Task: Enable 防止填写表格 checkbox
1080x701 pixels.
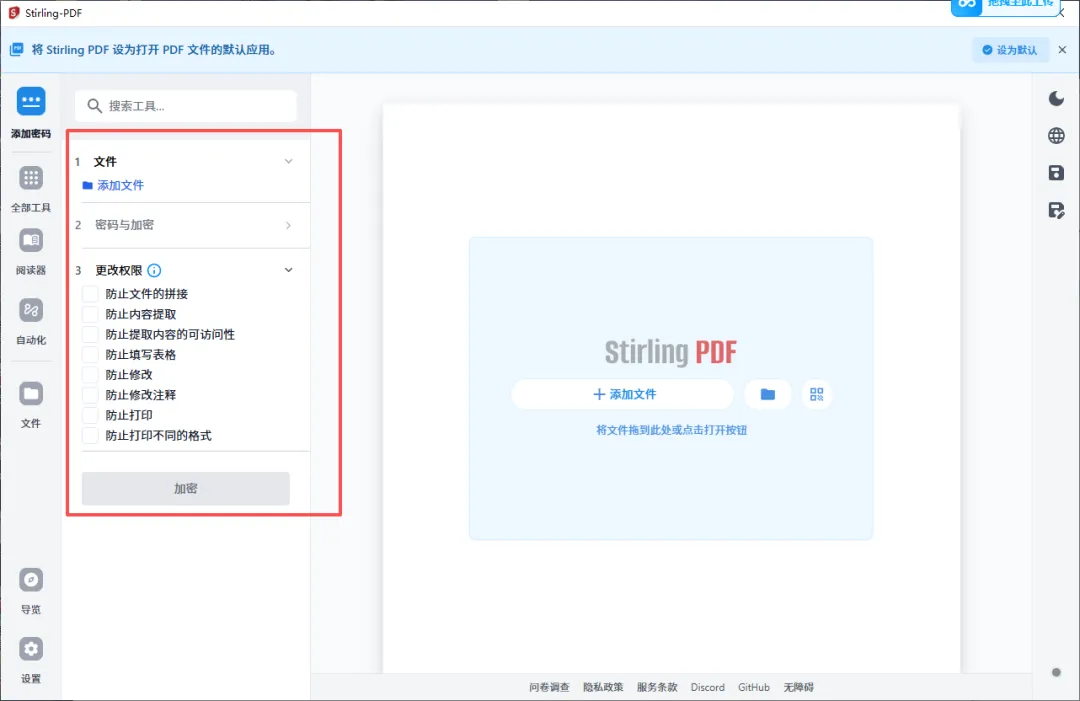Action: pos(90,355)
